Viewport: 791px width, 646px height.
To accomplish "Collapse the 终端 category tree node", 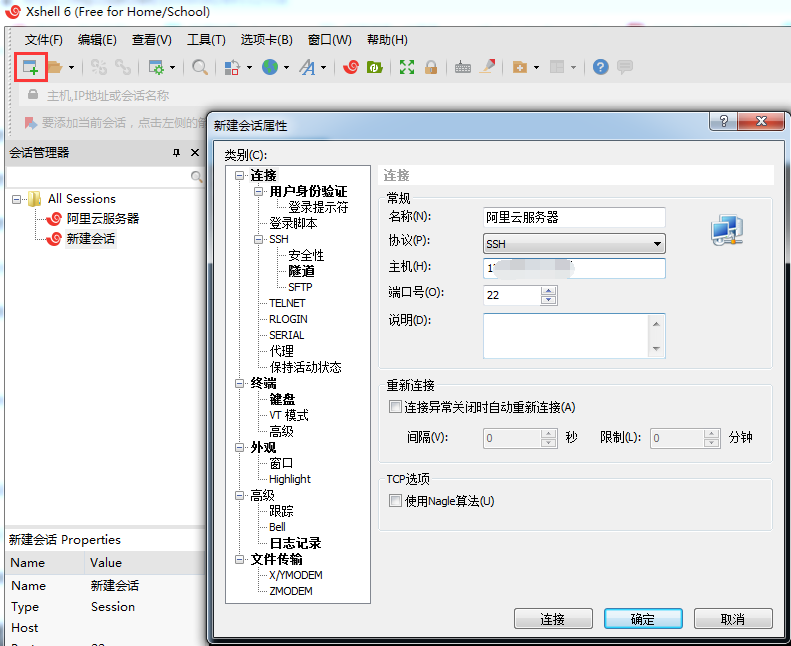I will click(240, 383).
